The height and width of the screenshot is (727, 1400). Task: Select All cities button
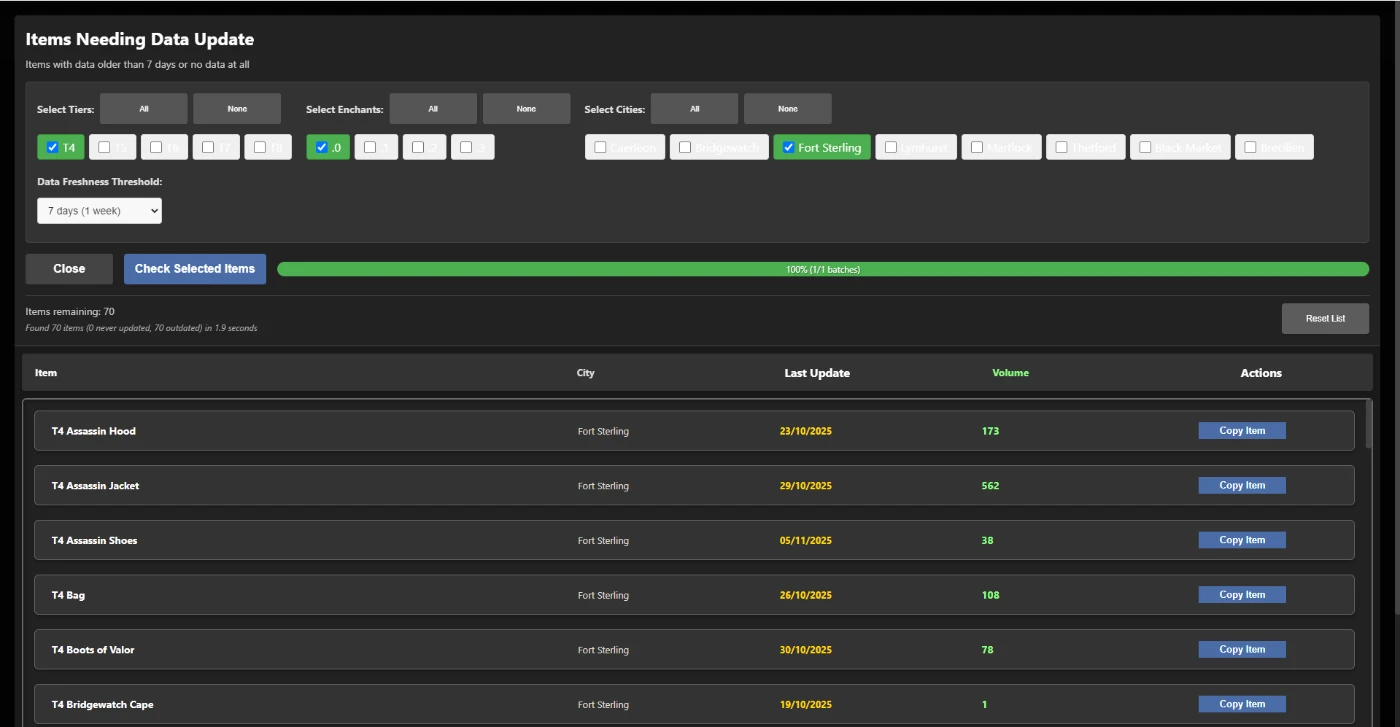pos(694,109)
